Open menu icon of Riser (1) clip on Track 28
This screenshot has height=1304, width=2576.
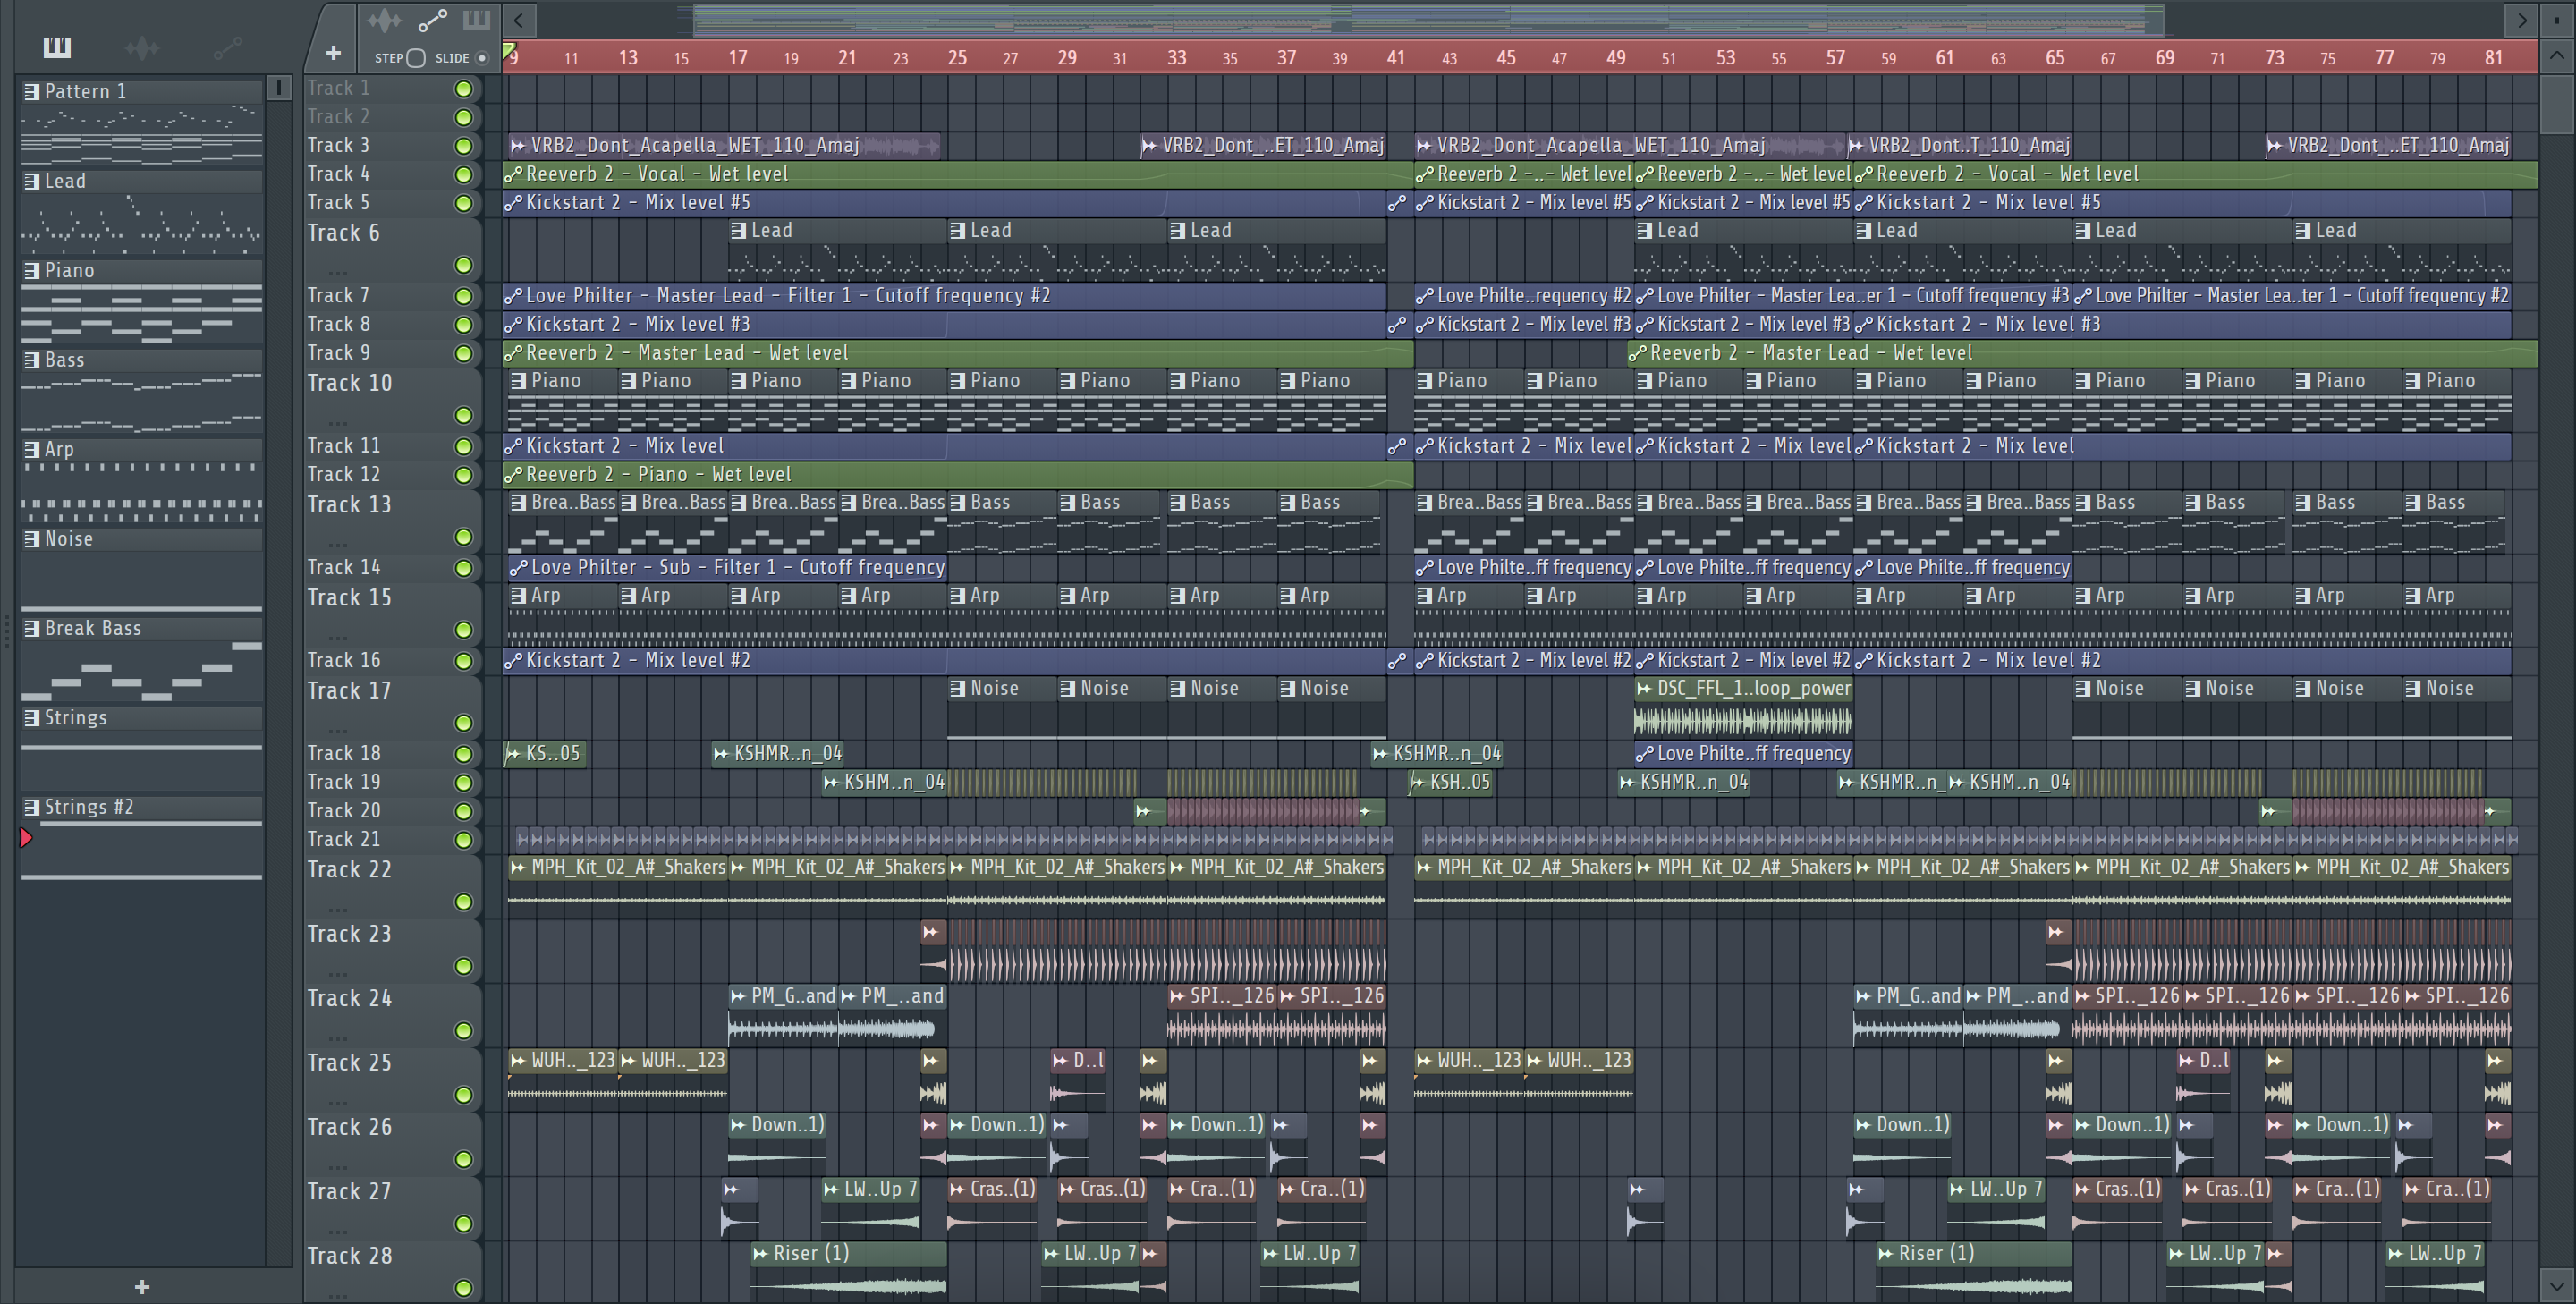click(x=761, y=1254)
